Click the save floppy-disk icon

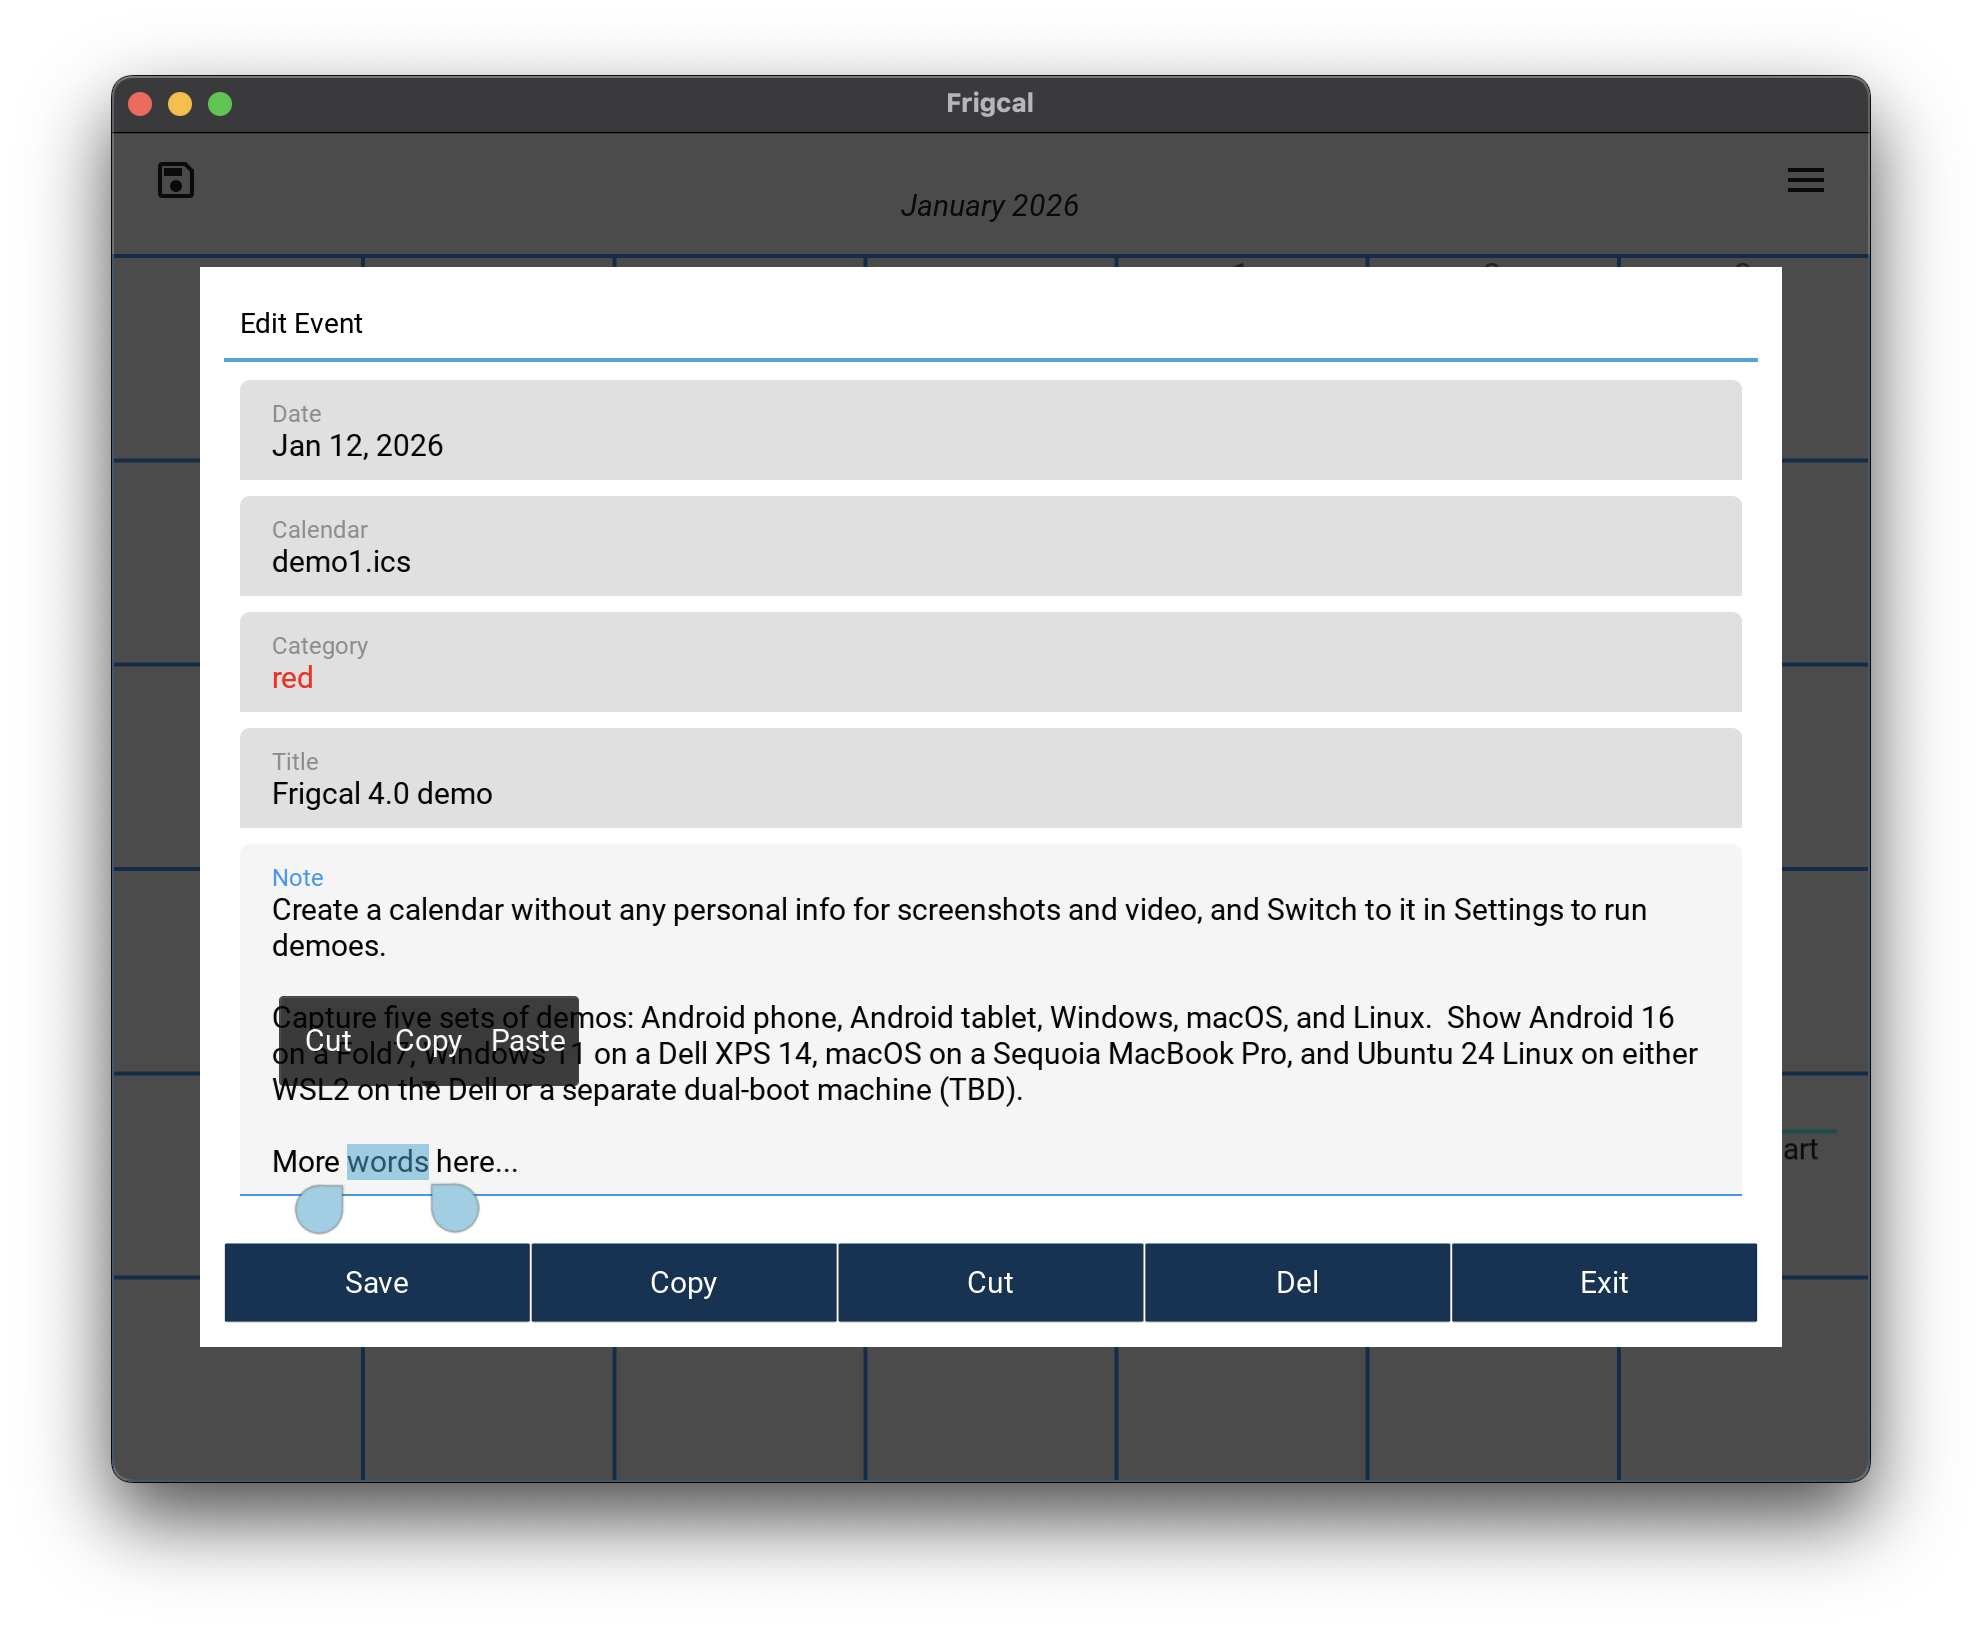[x=176, y=180]
